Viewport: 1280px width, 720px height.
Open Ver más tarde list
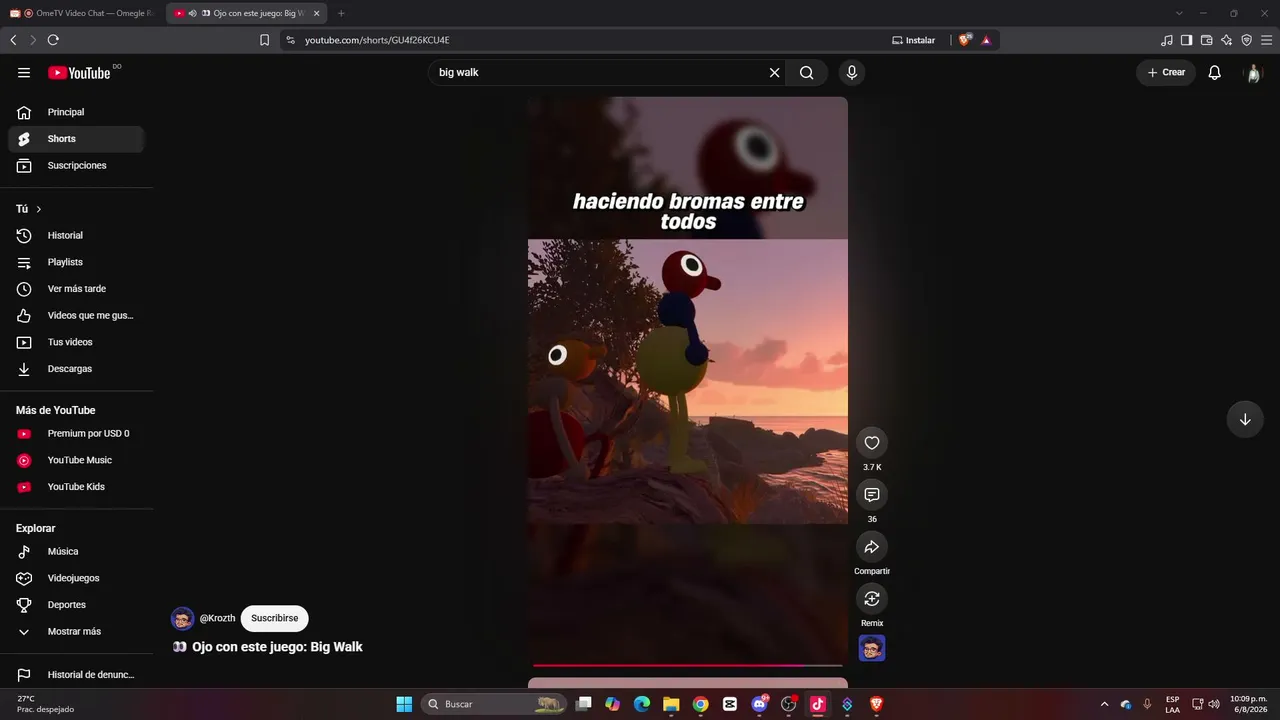(x=76, y=289)
